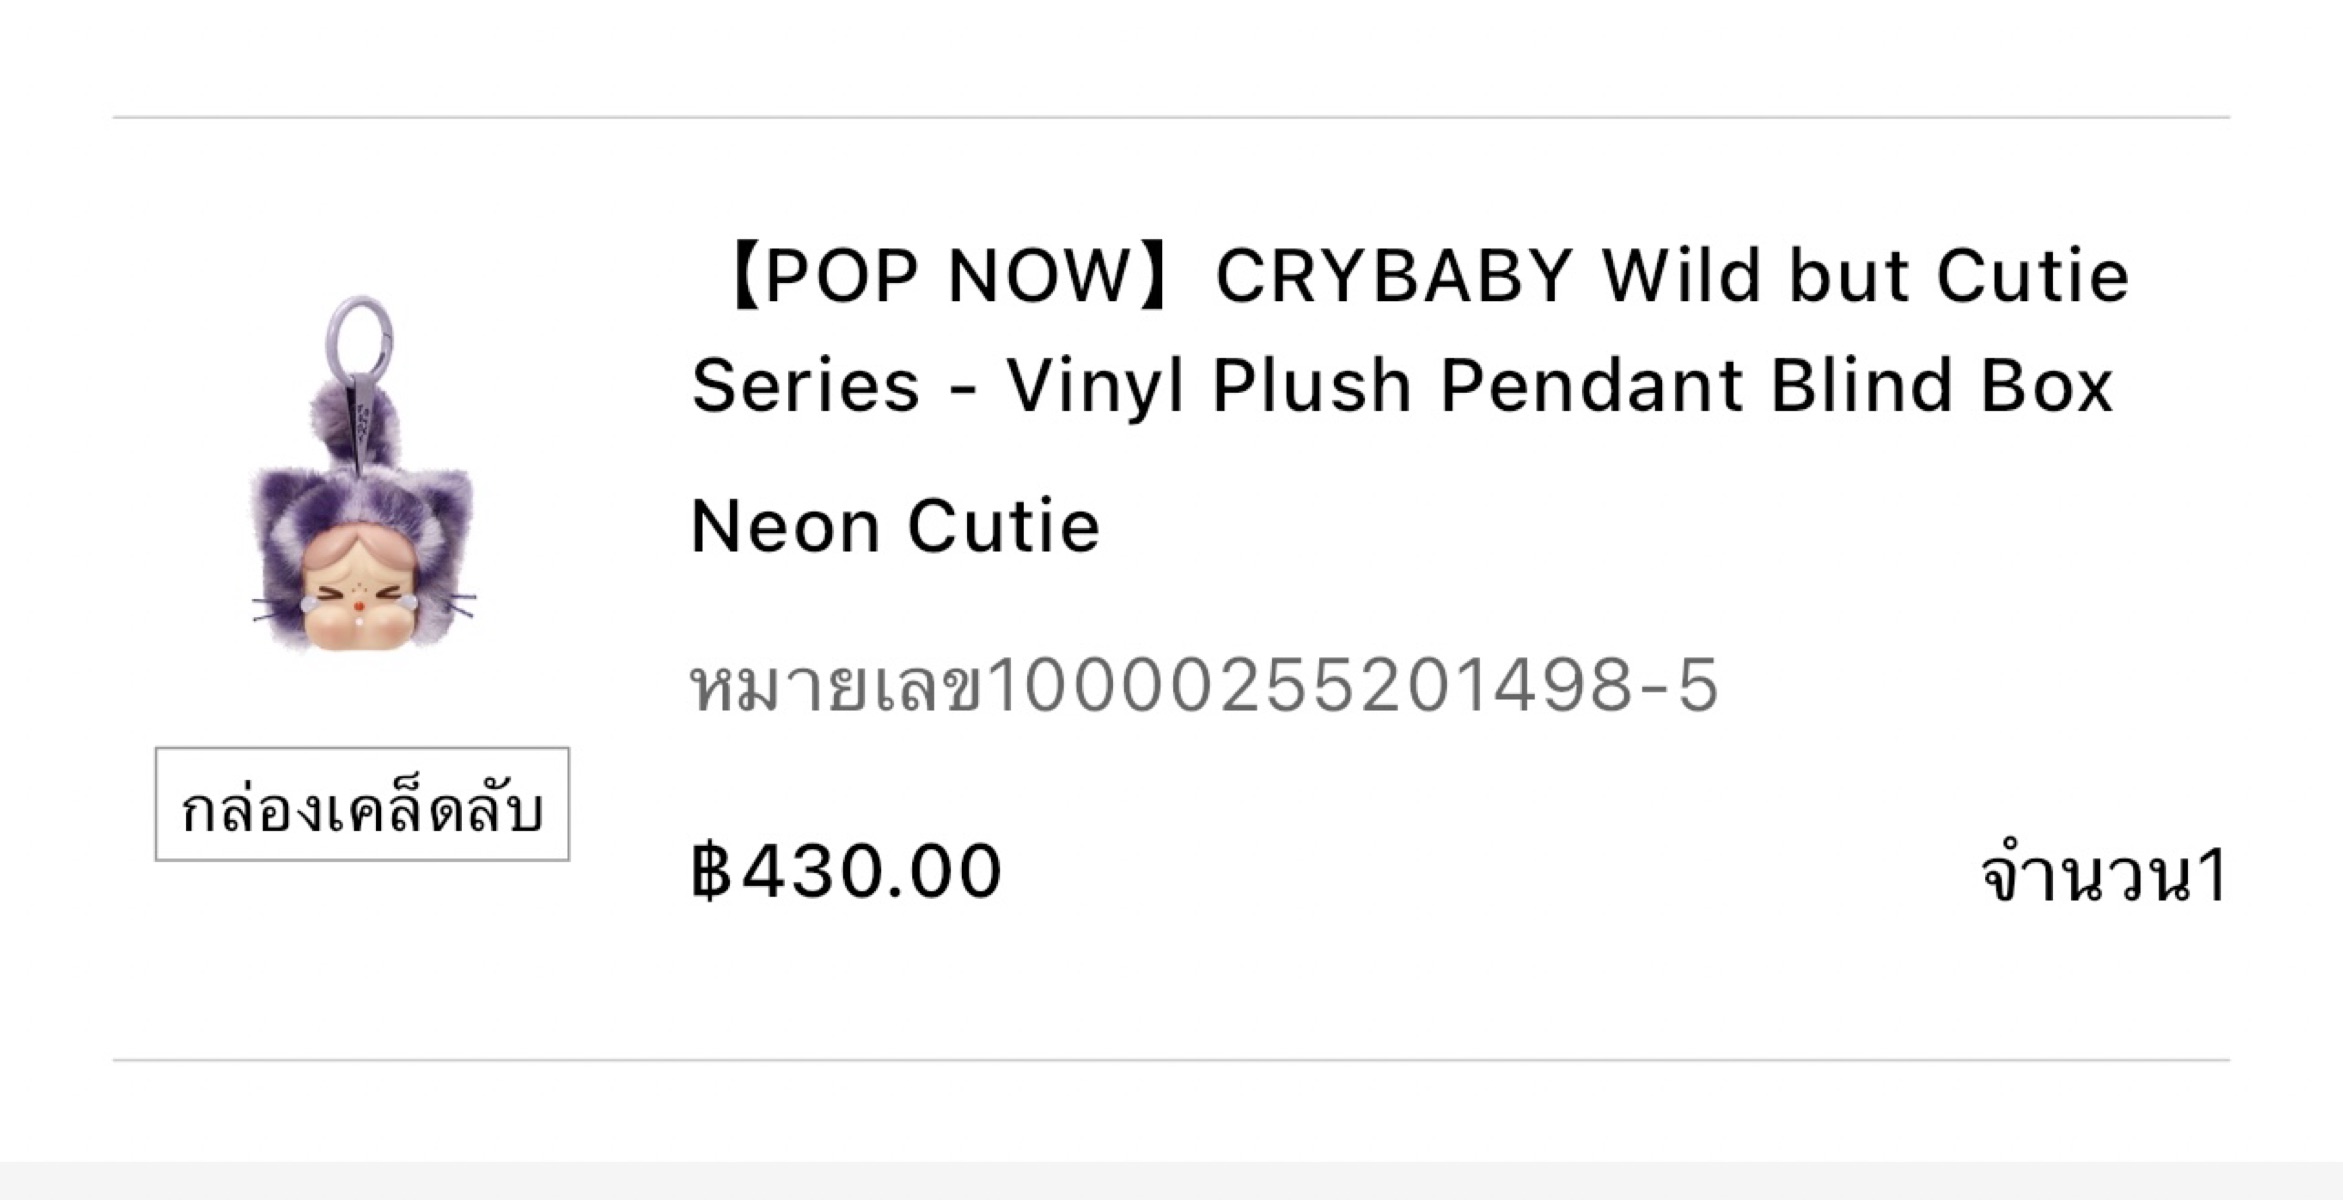Click the CRYBABY Wild but Cutie title

[1670, 275]
